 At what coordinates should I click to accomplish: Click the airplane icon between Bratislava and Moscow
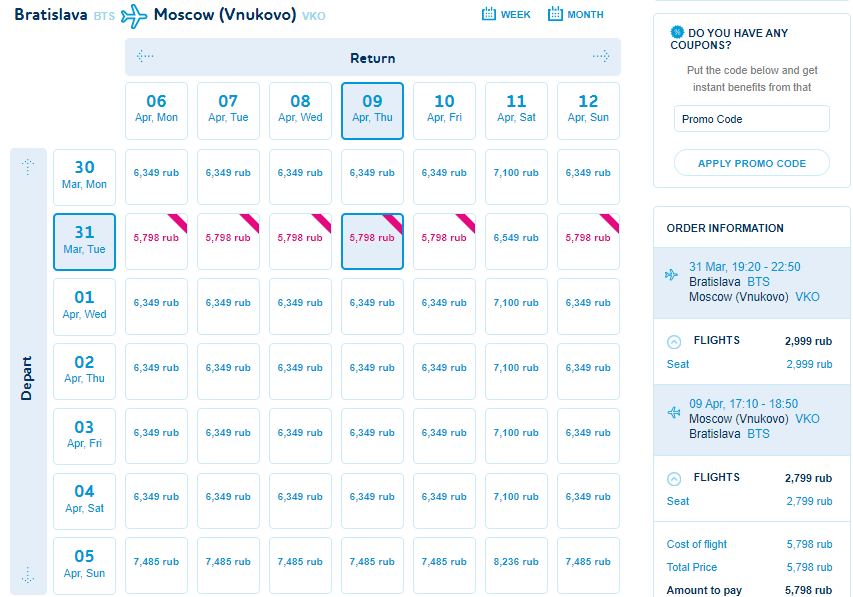point(134,16)
